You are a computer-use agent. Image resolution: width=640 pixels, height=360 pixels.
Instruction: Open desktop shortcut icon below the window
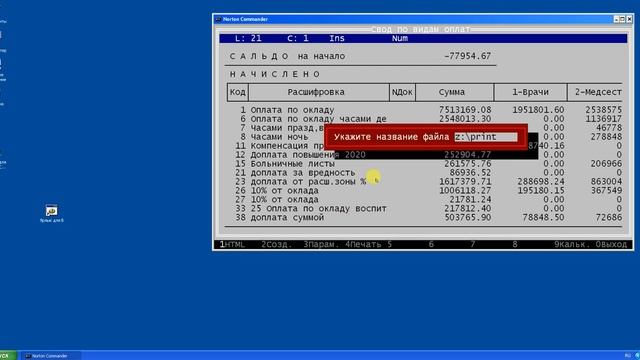pyautogui.click(x=51, y=213)
